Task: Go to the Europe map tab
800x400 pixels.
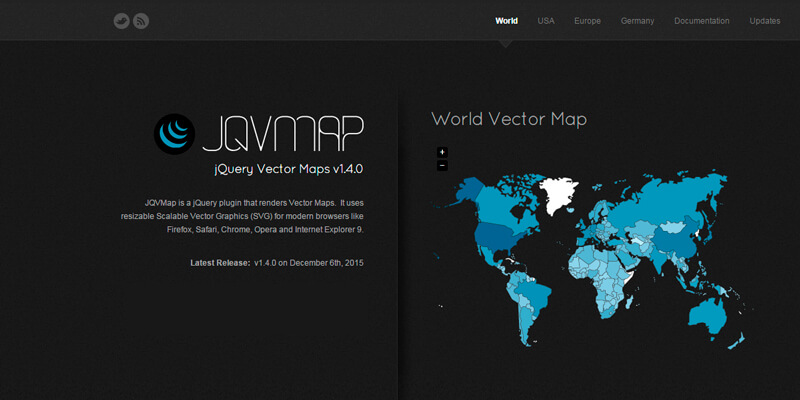Action: tap(587, 21)
